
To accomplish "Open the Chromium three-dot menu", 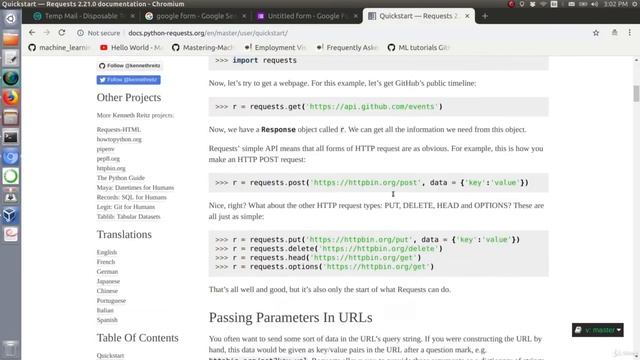I will coord(629,33).
